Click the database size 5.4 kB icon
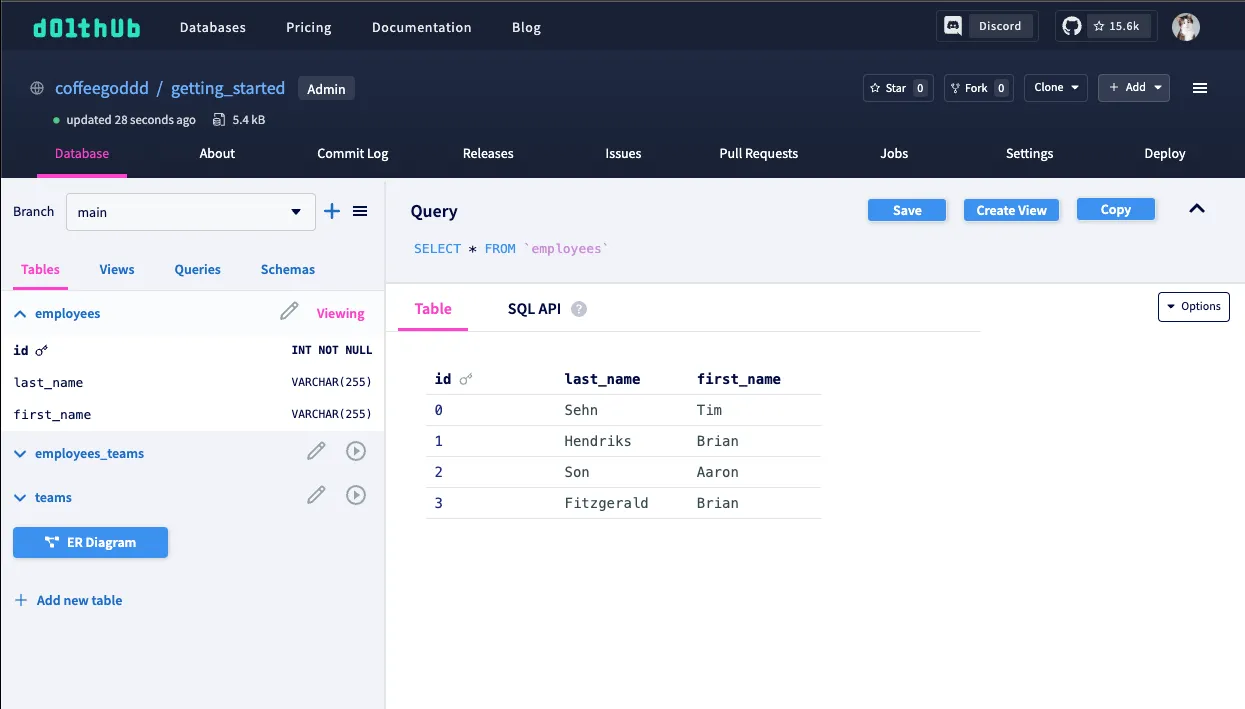The image size is (1245, 709). (x=219, y=120)
